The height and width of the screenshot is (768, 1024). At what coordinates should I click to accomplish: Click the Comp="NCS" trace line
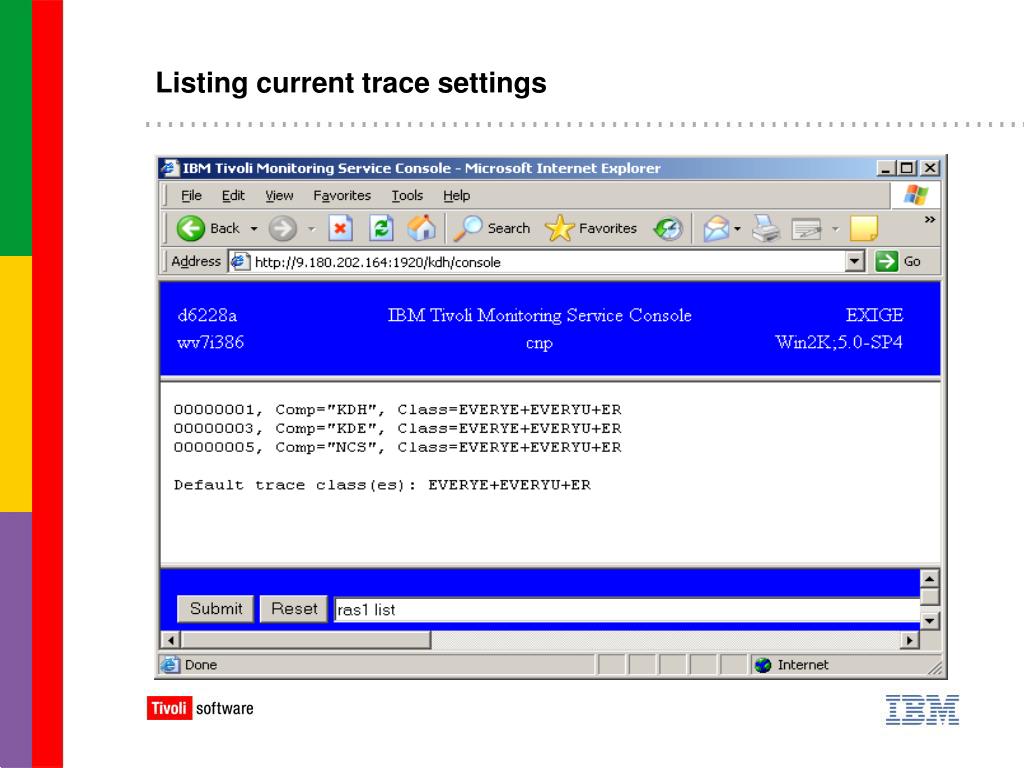pos(397,447)
